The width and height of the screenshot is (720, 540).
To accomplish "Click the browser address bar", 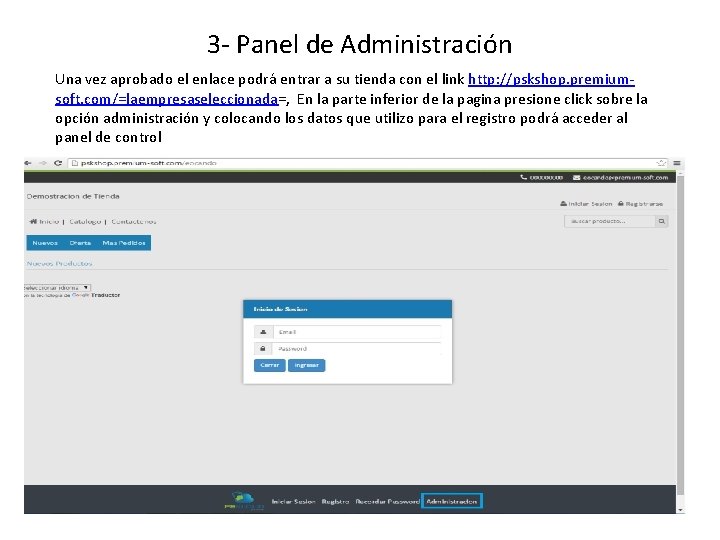I will (x=368, y=163).
